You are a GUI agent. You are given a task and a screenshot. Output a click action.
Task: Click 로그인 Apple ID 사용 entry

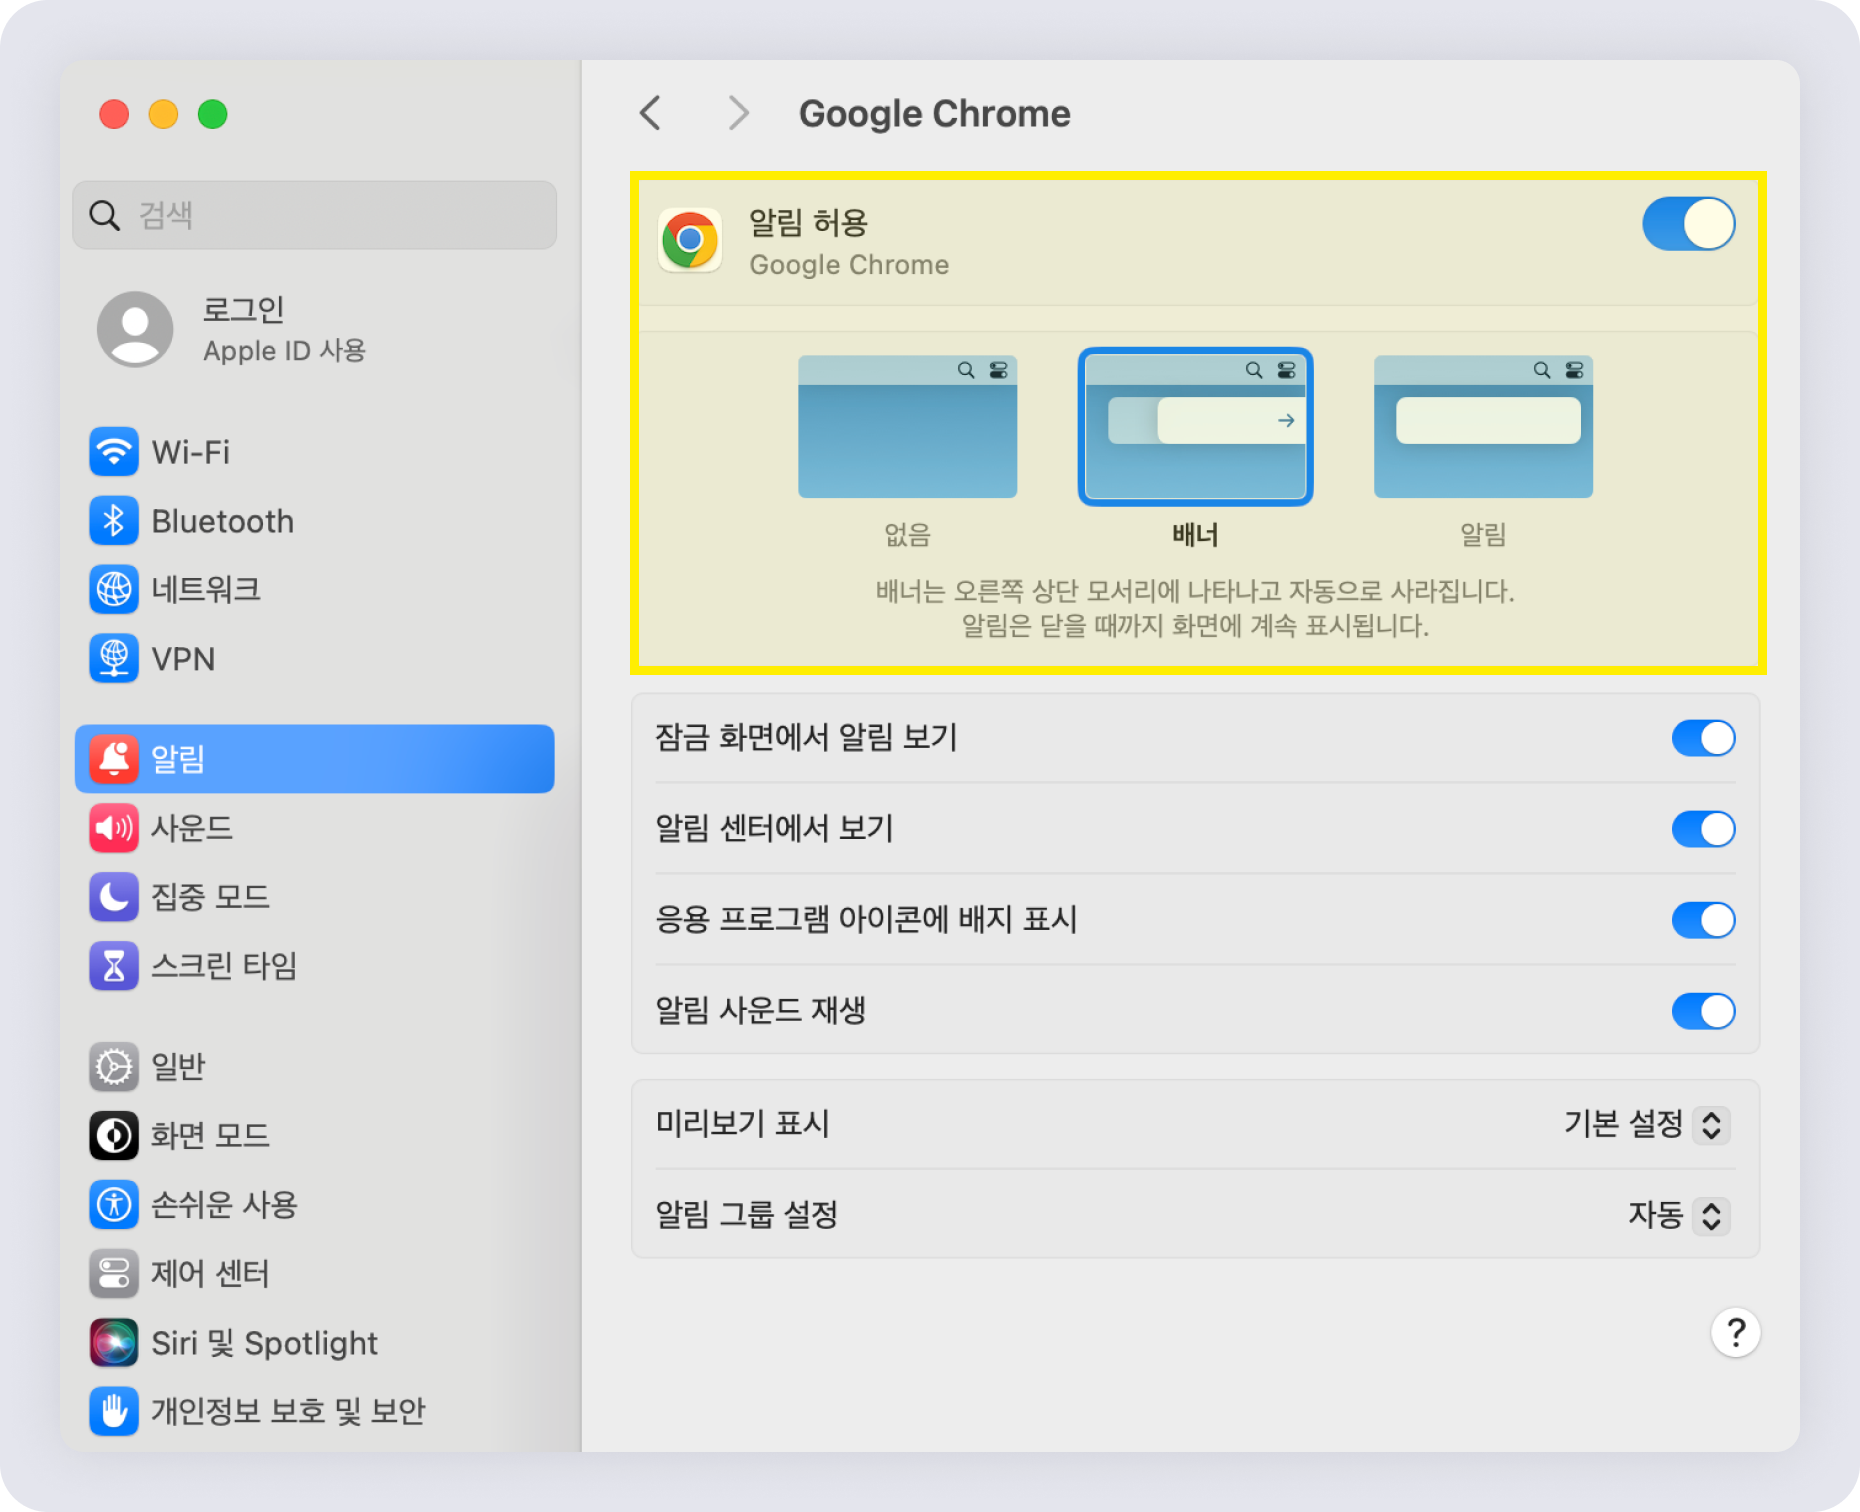314,330
